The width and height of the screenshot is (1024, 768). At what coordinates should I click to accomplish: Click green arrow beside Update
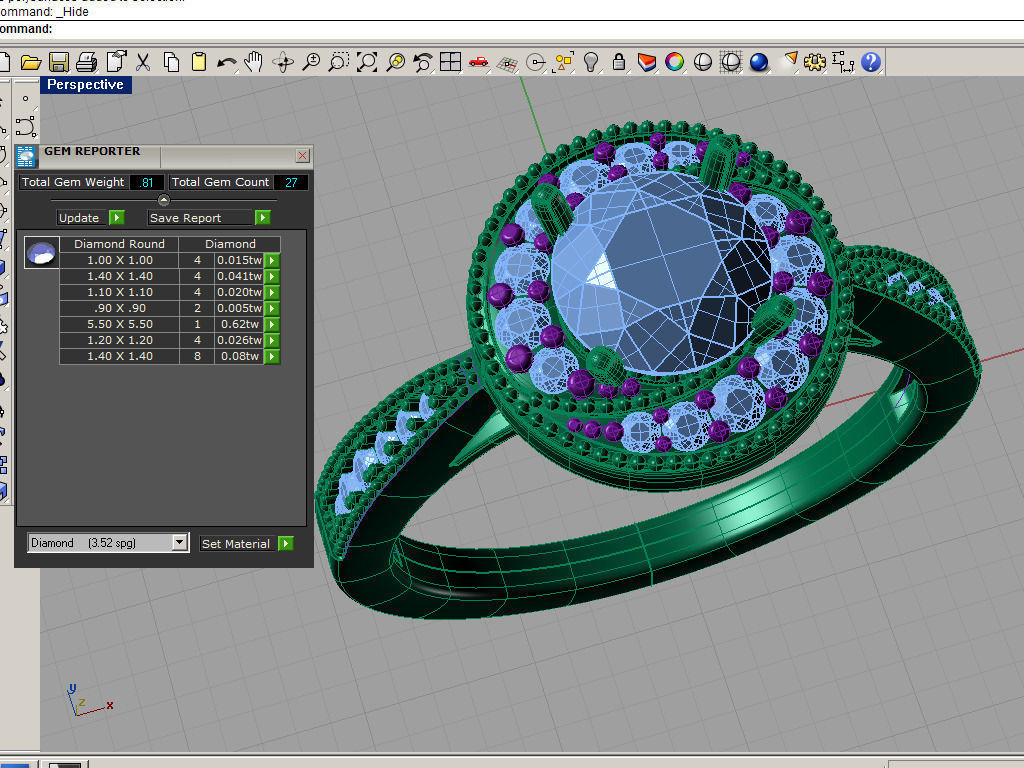[x=117, y=217]
